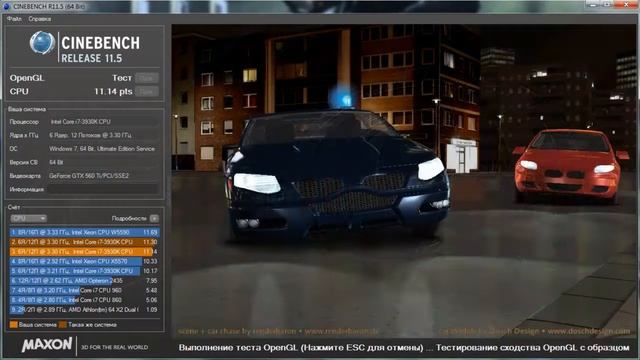Image resolution: width=640 pixels, height=360 pixels.
Task: Select rank 5 Core i7-3930K 3.21 ГГц row
Action: (x=84, y=271)
